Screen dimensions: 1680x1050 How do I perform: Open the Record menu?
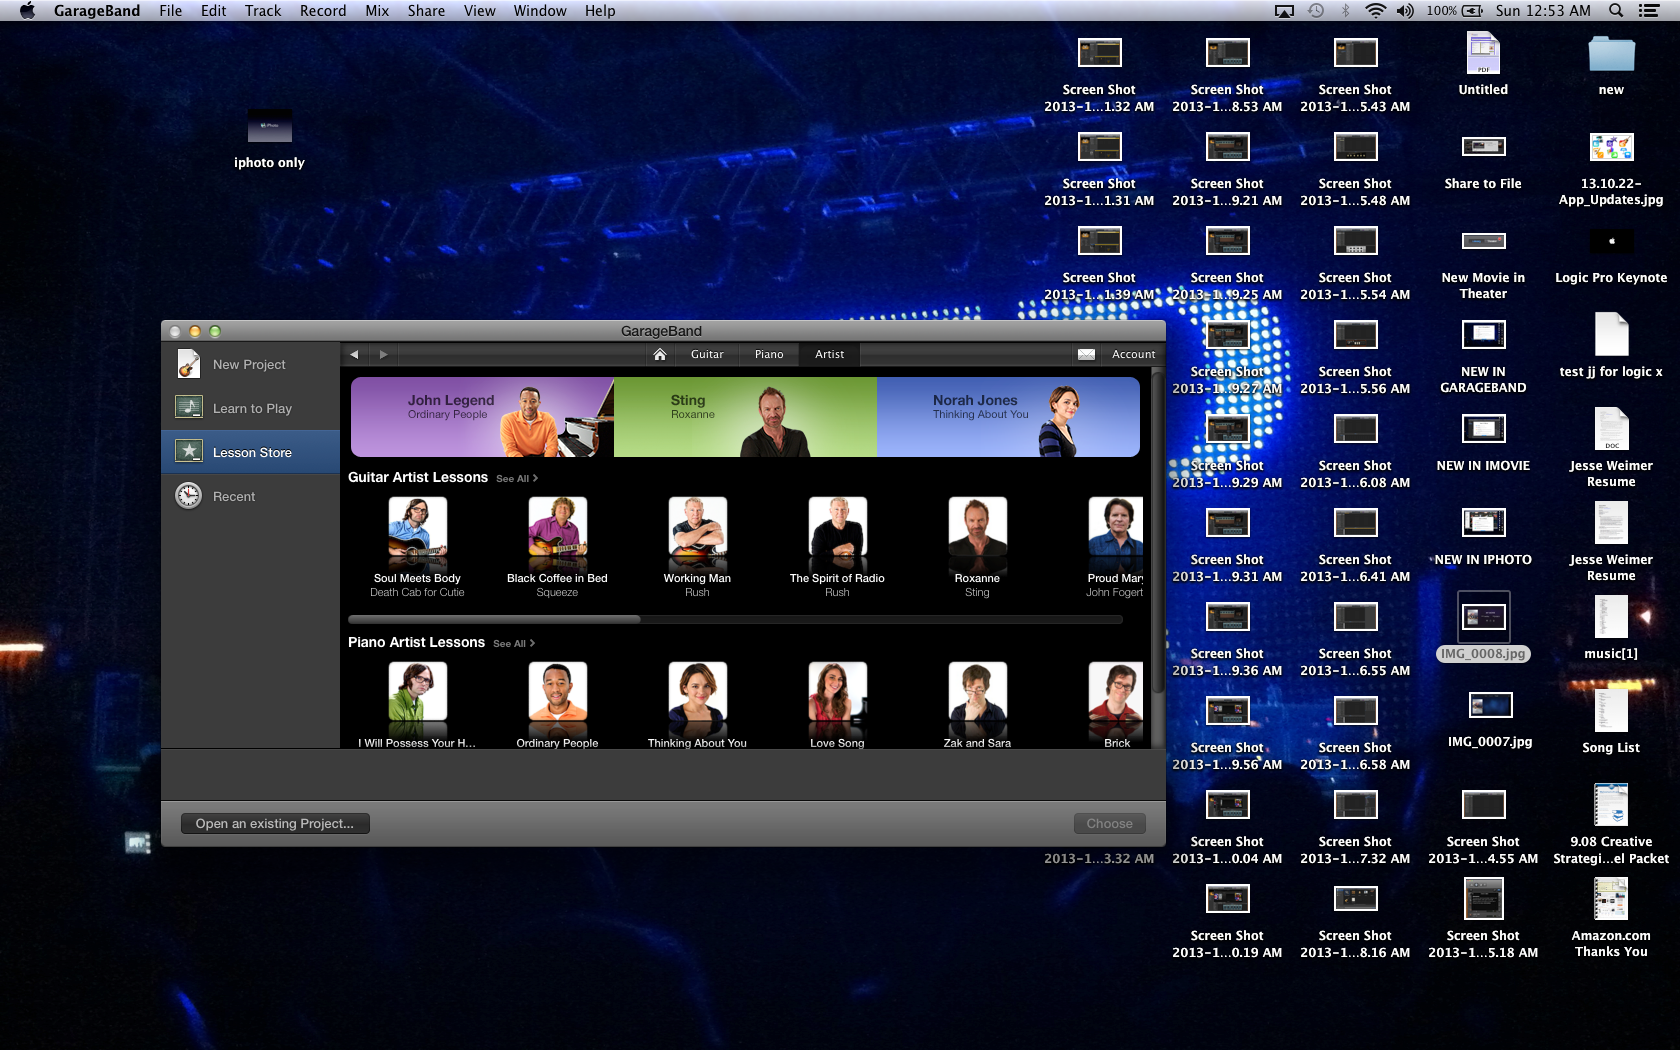(323, 11)
